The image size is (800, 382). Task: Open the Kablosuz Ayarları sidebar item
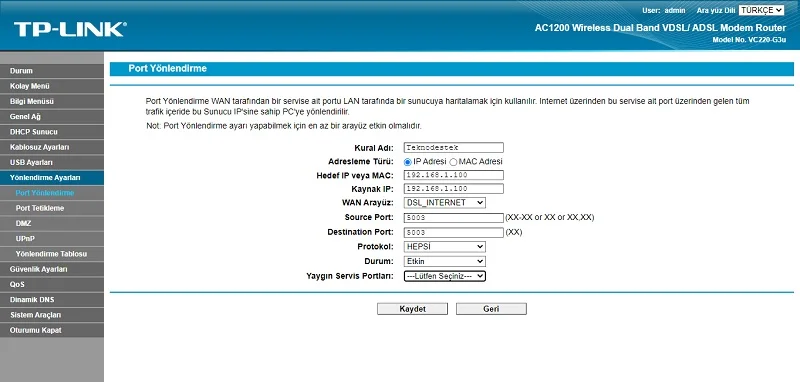(52, 147)
